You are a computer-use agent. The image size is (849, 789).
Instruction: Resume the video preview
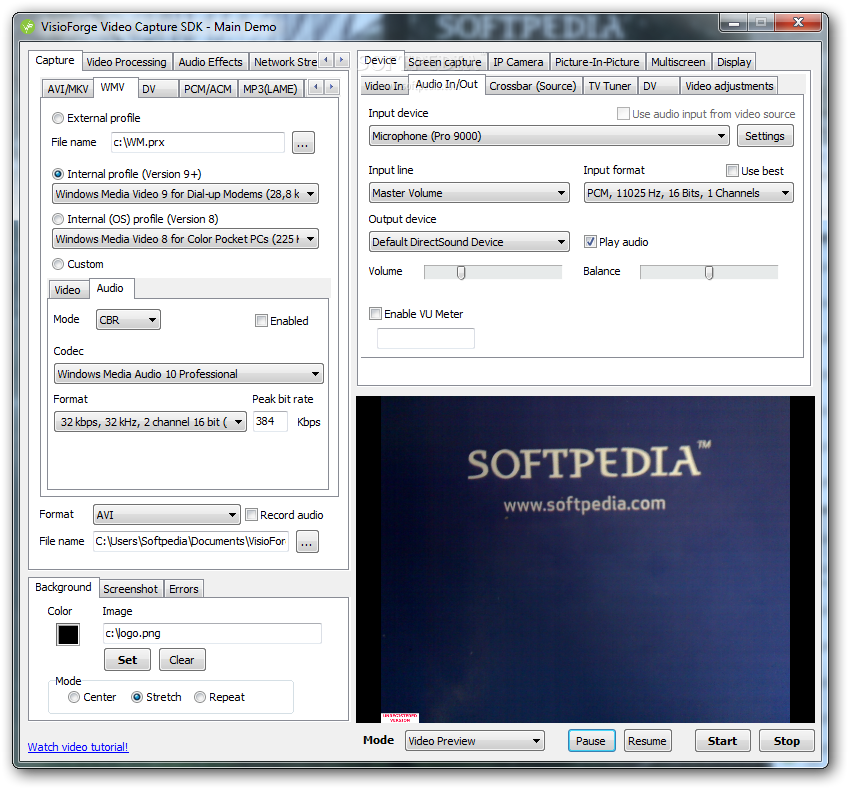pyautogui.click(x=648, y=741)
